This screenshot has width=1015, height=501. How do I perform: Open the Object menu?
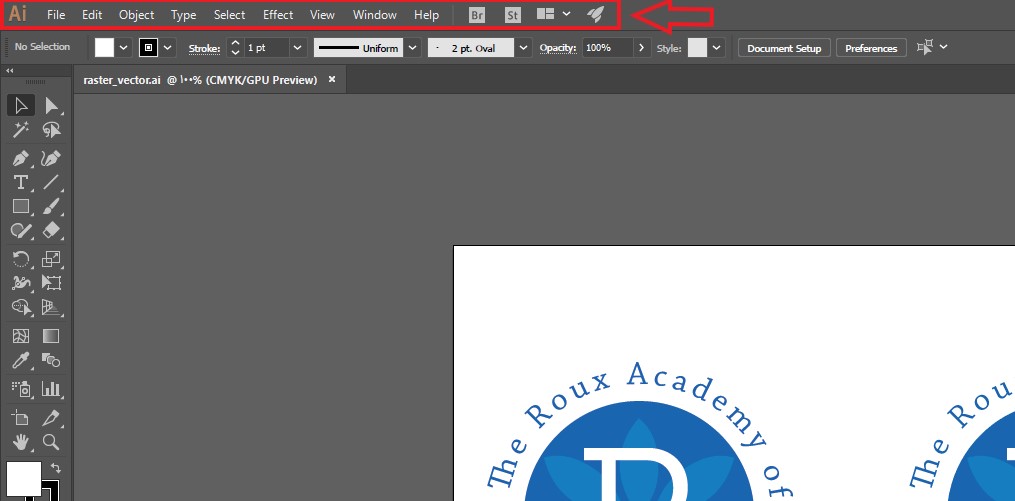pos(137,15)
